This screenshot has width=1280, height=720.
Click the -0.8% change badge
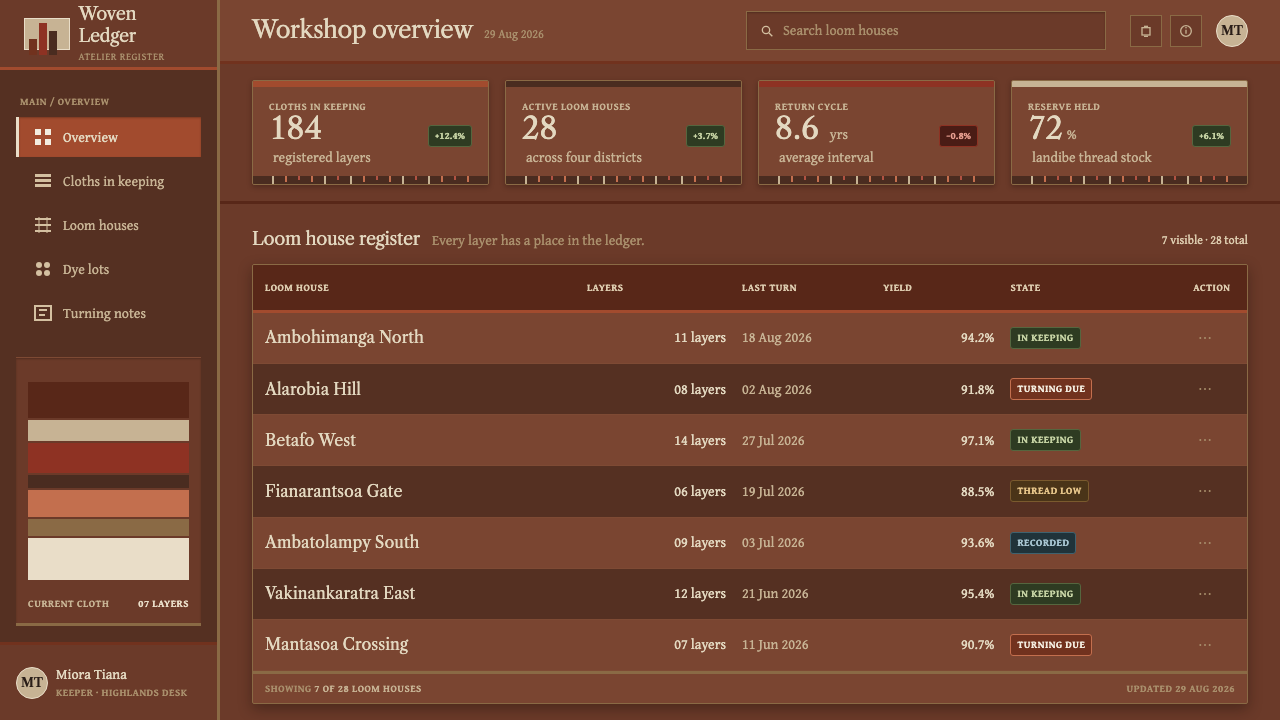[958, 136]
